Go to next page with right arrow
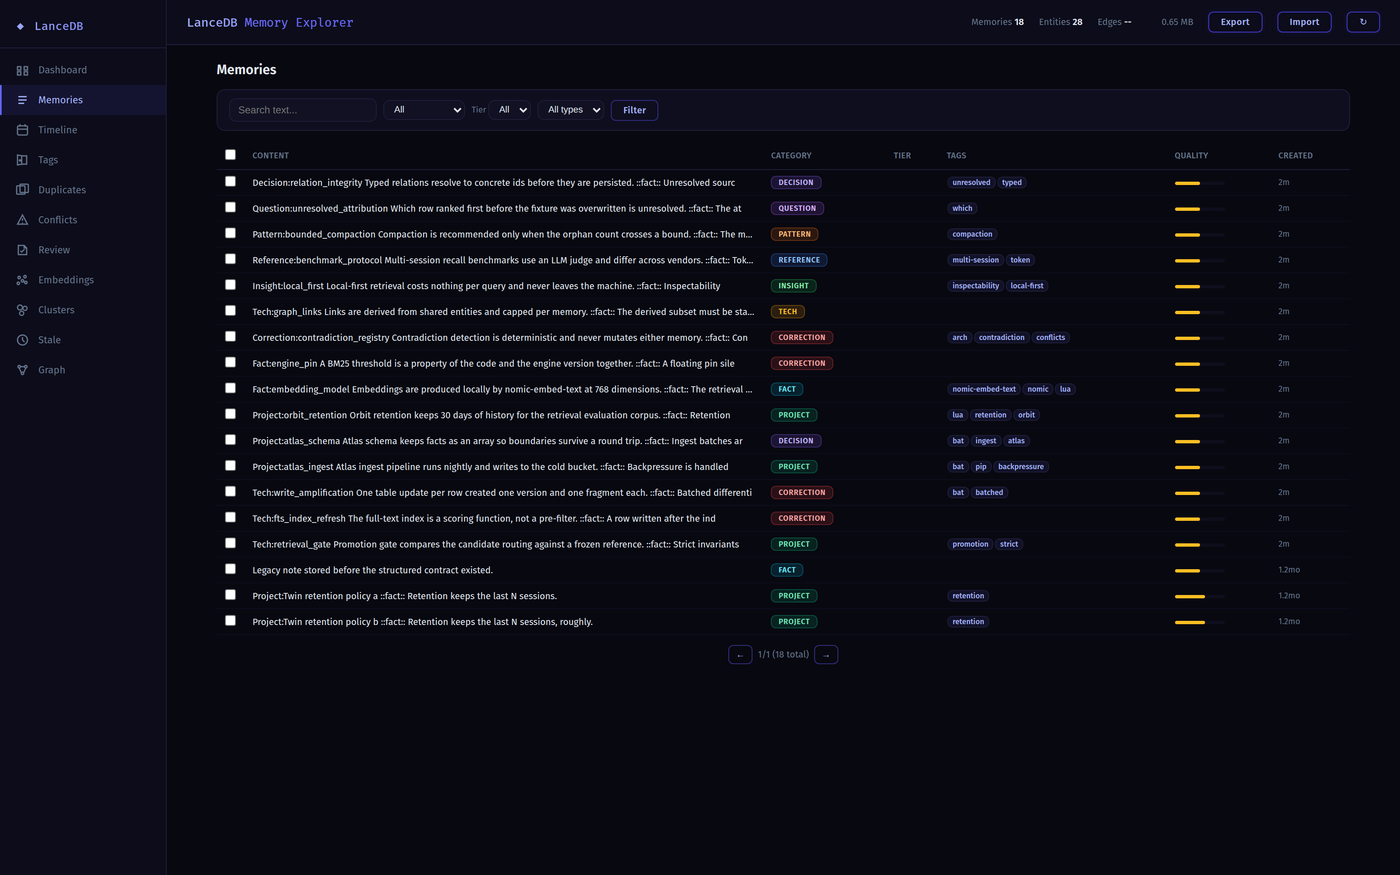This screenshot has height=875, width=1400. click(x=826, y=655)
